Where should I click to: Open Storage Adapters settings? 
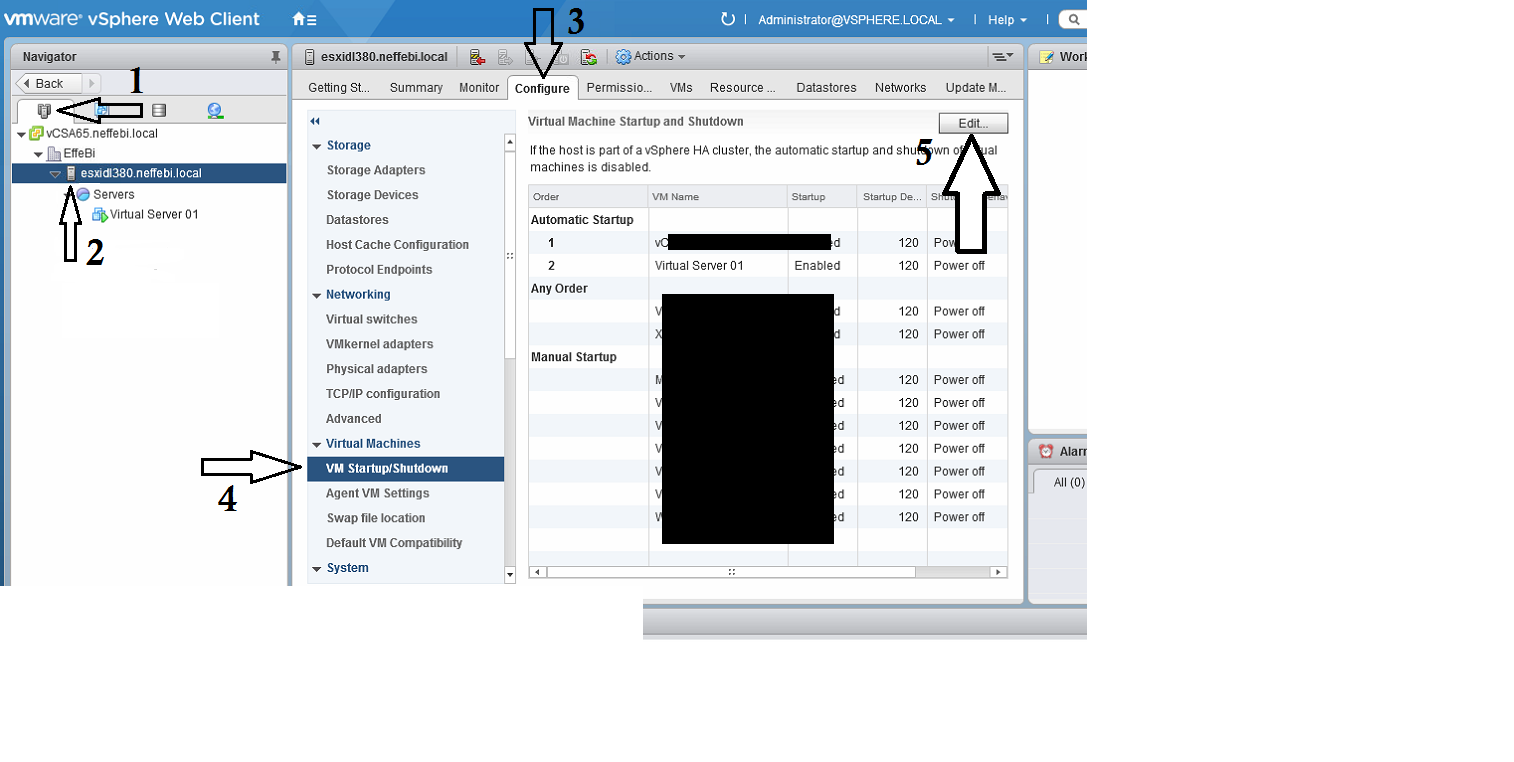click(376, 171)
